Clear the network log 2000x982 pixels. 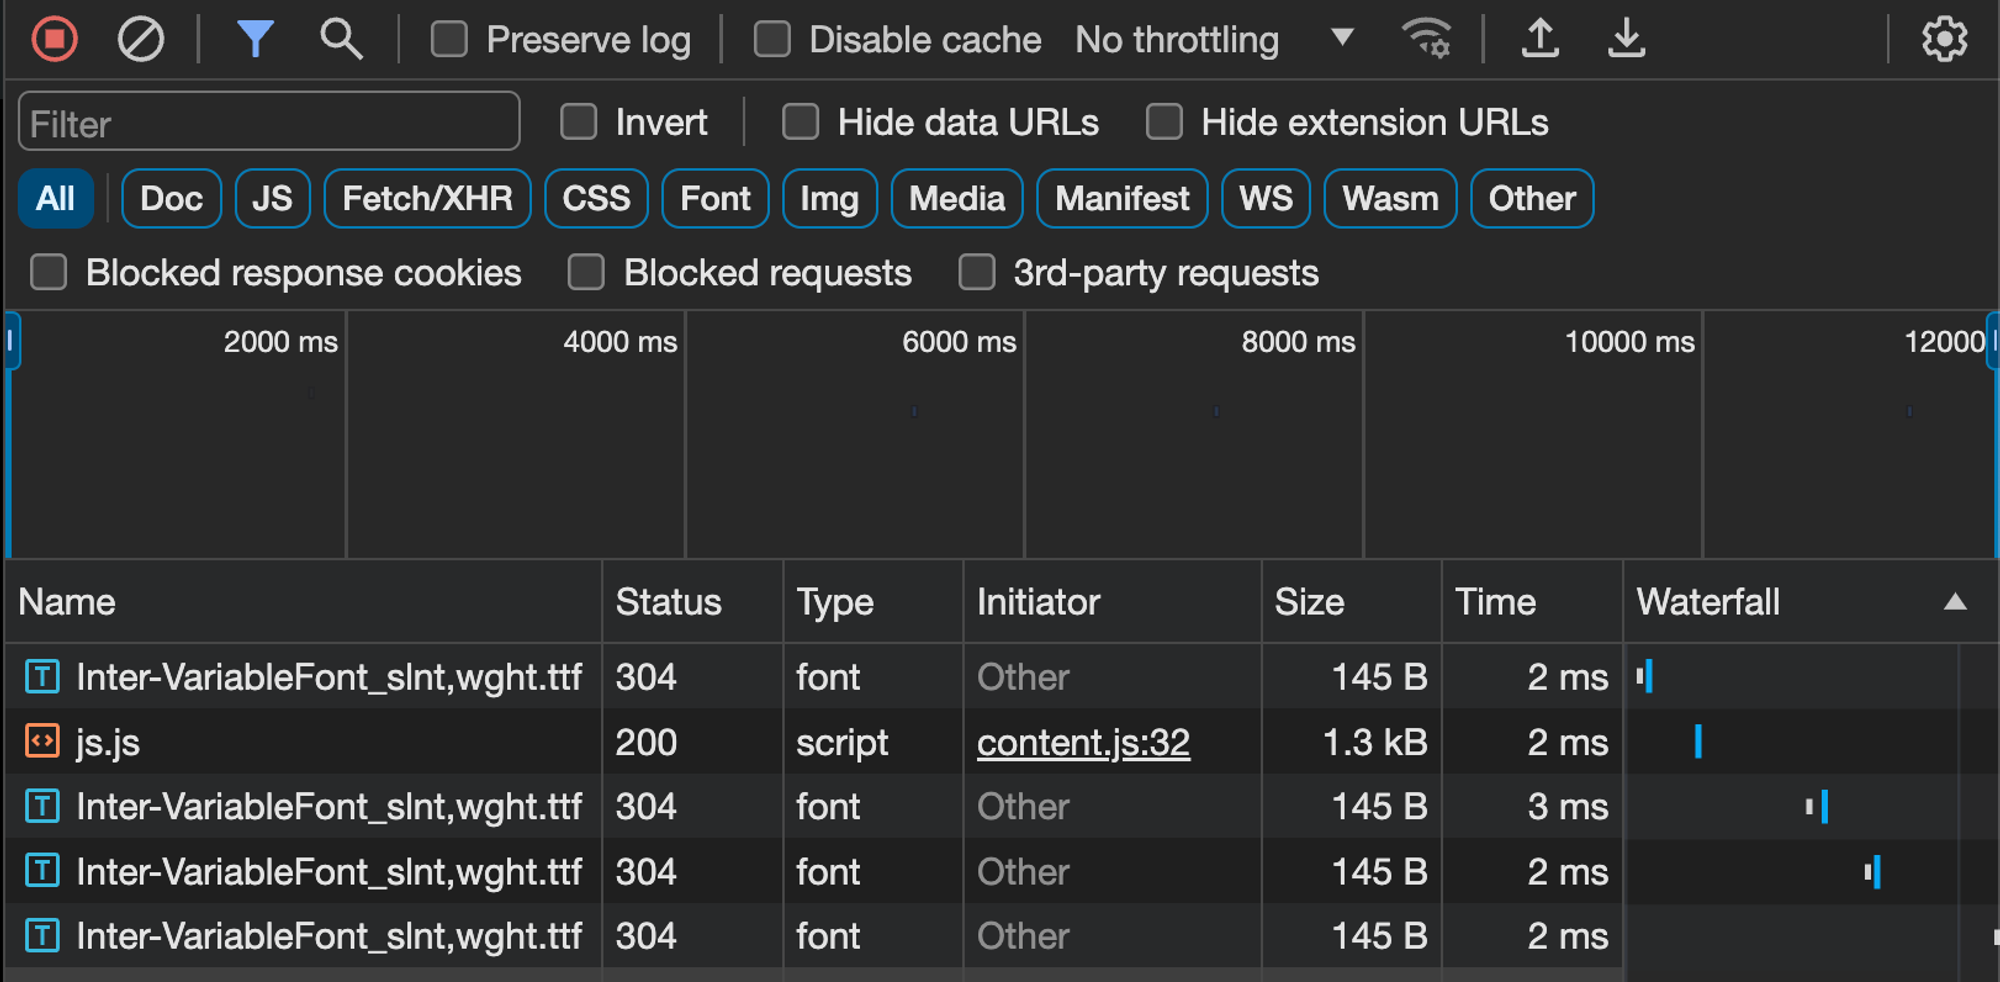coord(140,40)
